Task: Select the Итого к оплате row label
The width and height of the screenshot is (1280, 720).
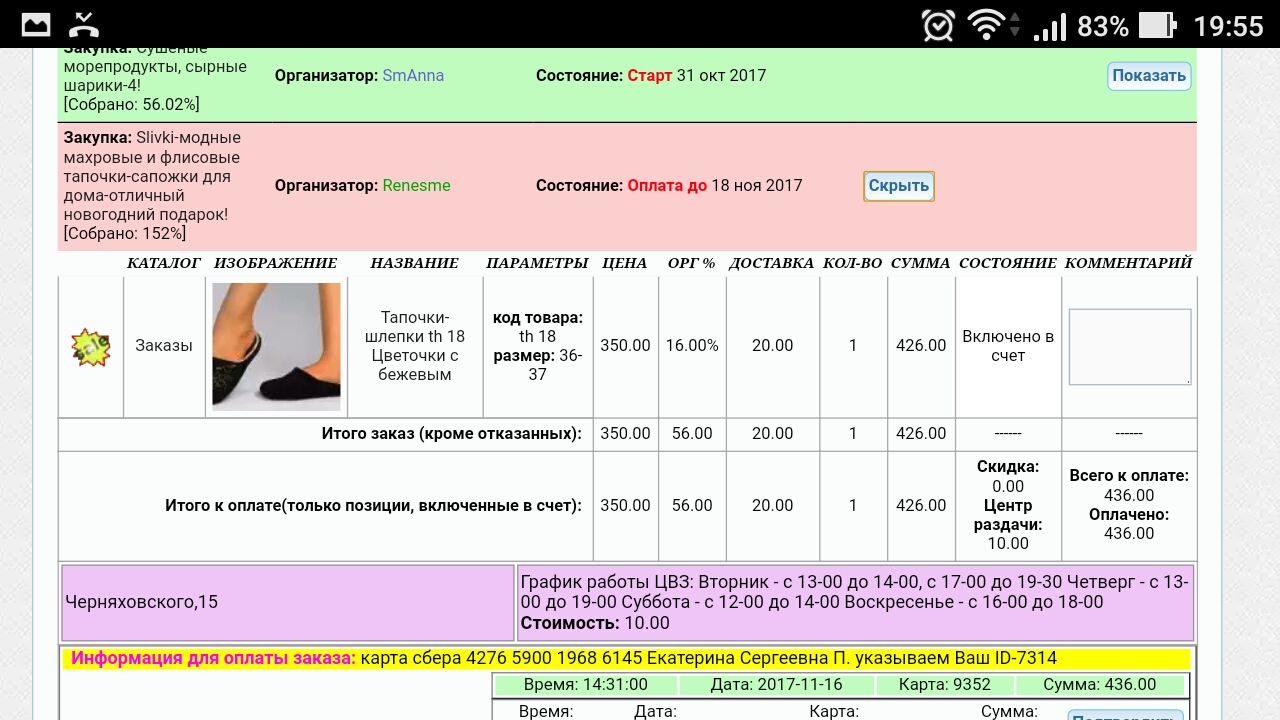Action: click(x=373, y=506)
